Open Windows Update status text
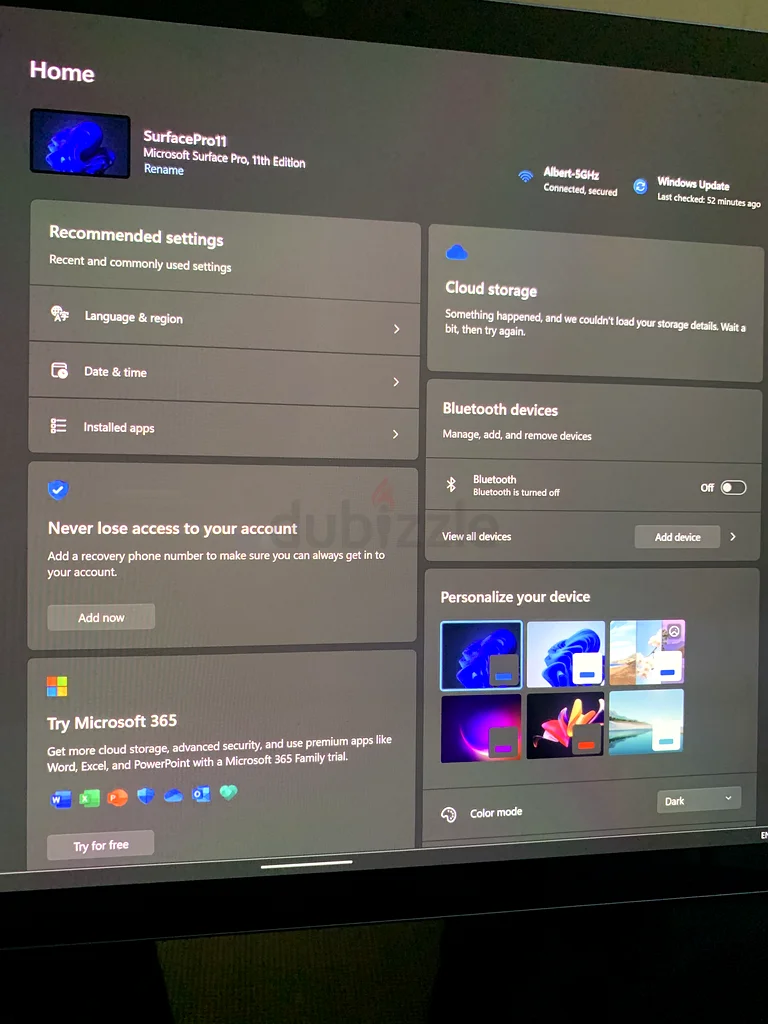768x1024 pixels. [x=709, y=192]
